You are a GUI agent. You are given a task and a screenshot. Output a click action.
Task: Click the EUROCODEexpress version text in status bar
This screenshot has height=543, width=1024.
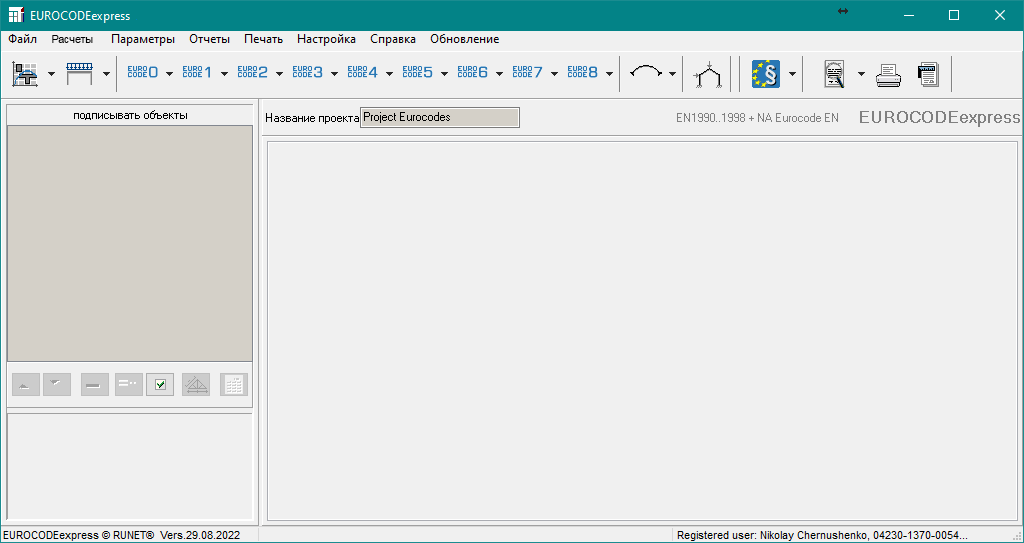(x=121, y=535)
